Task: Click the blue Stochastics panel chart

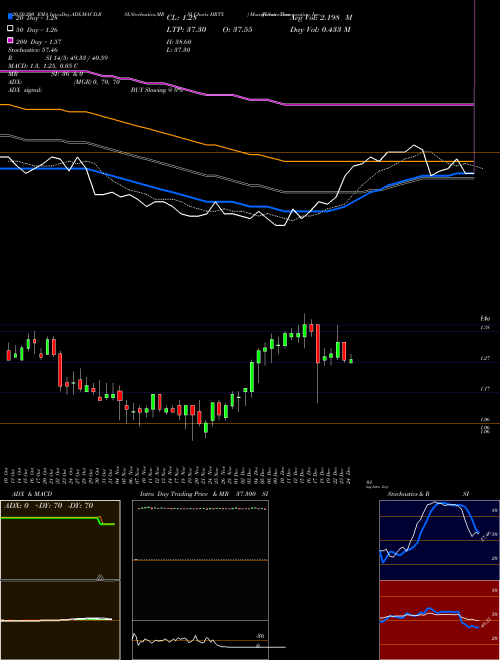Action: point(439,540)
